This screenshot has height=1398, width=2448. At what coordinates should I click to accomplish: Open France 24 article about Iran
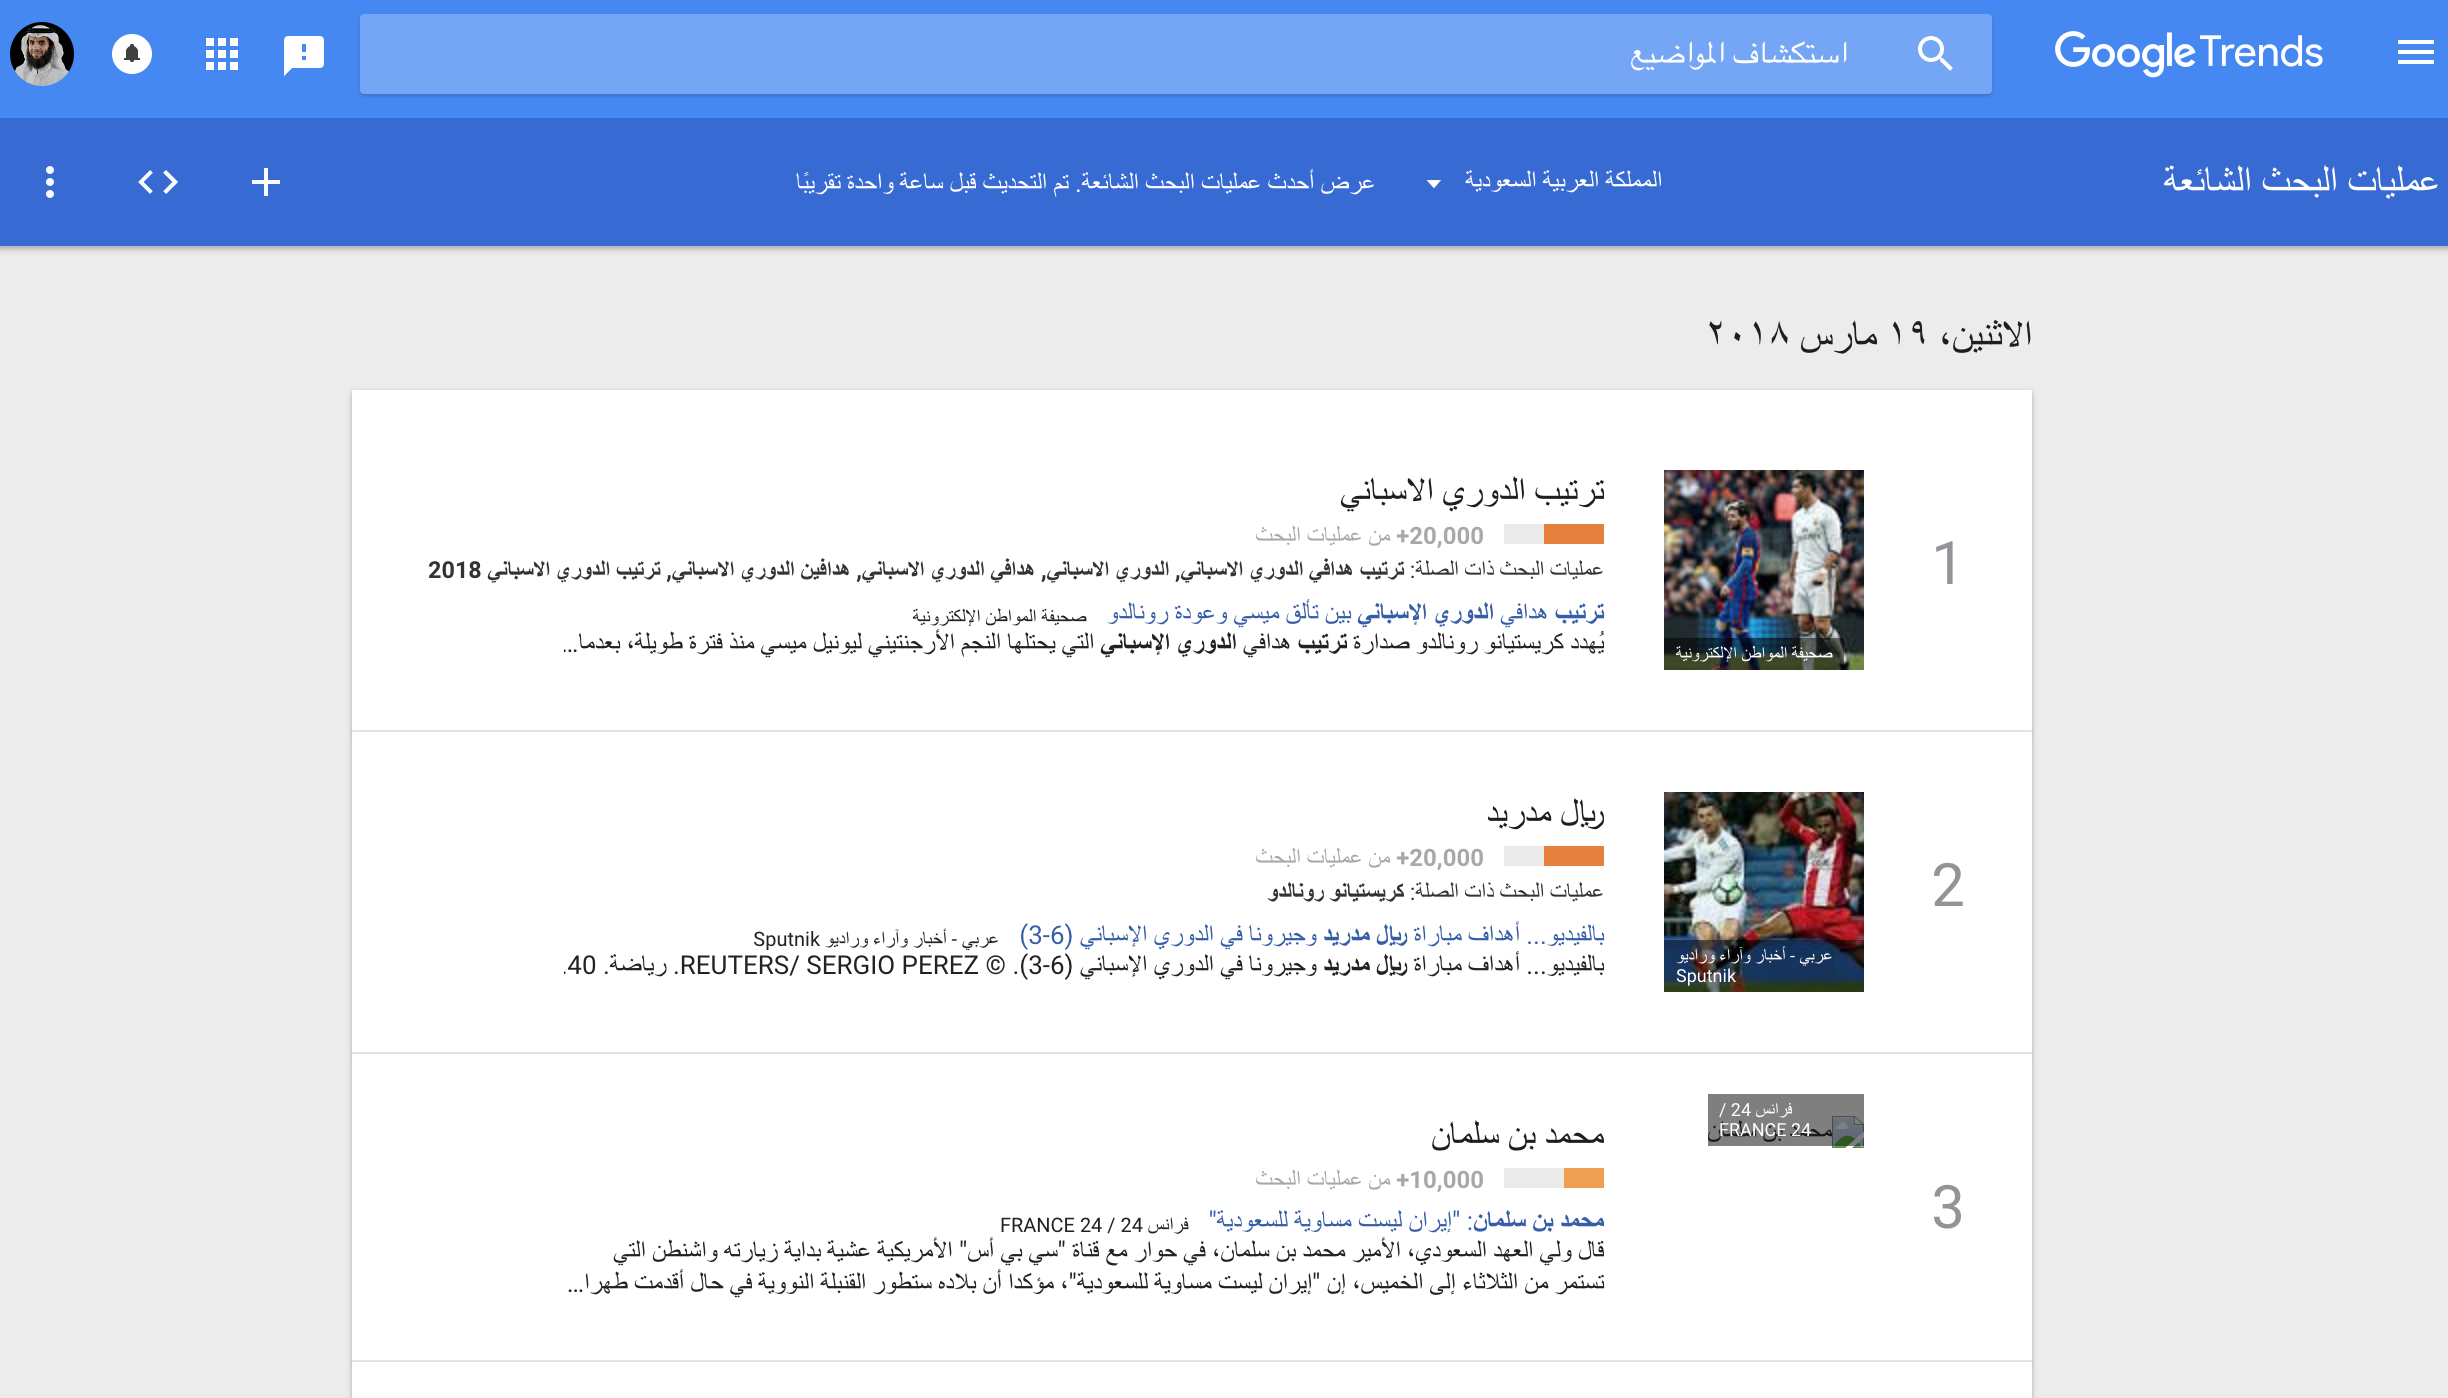[x=1406, y=1221]
